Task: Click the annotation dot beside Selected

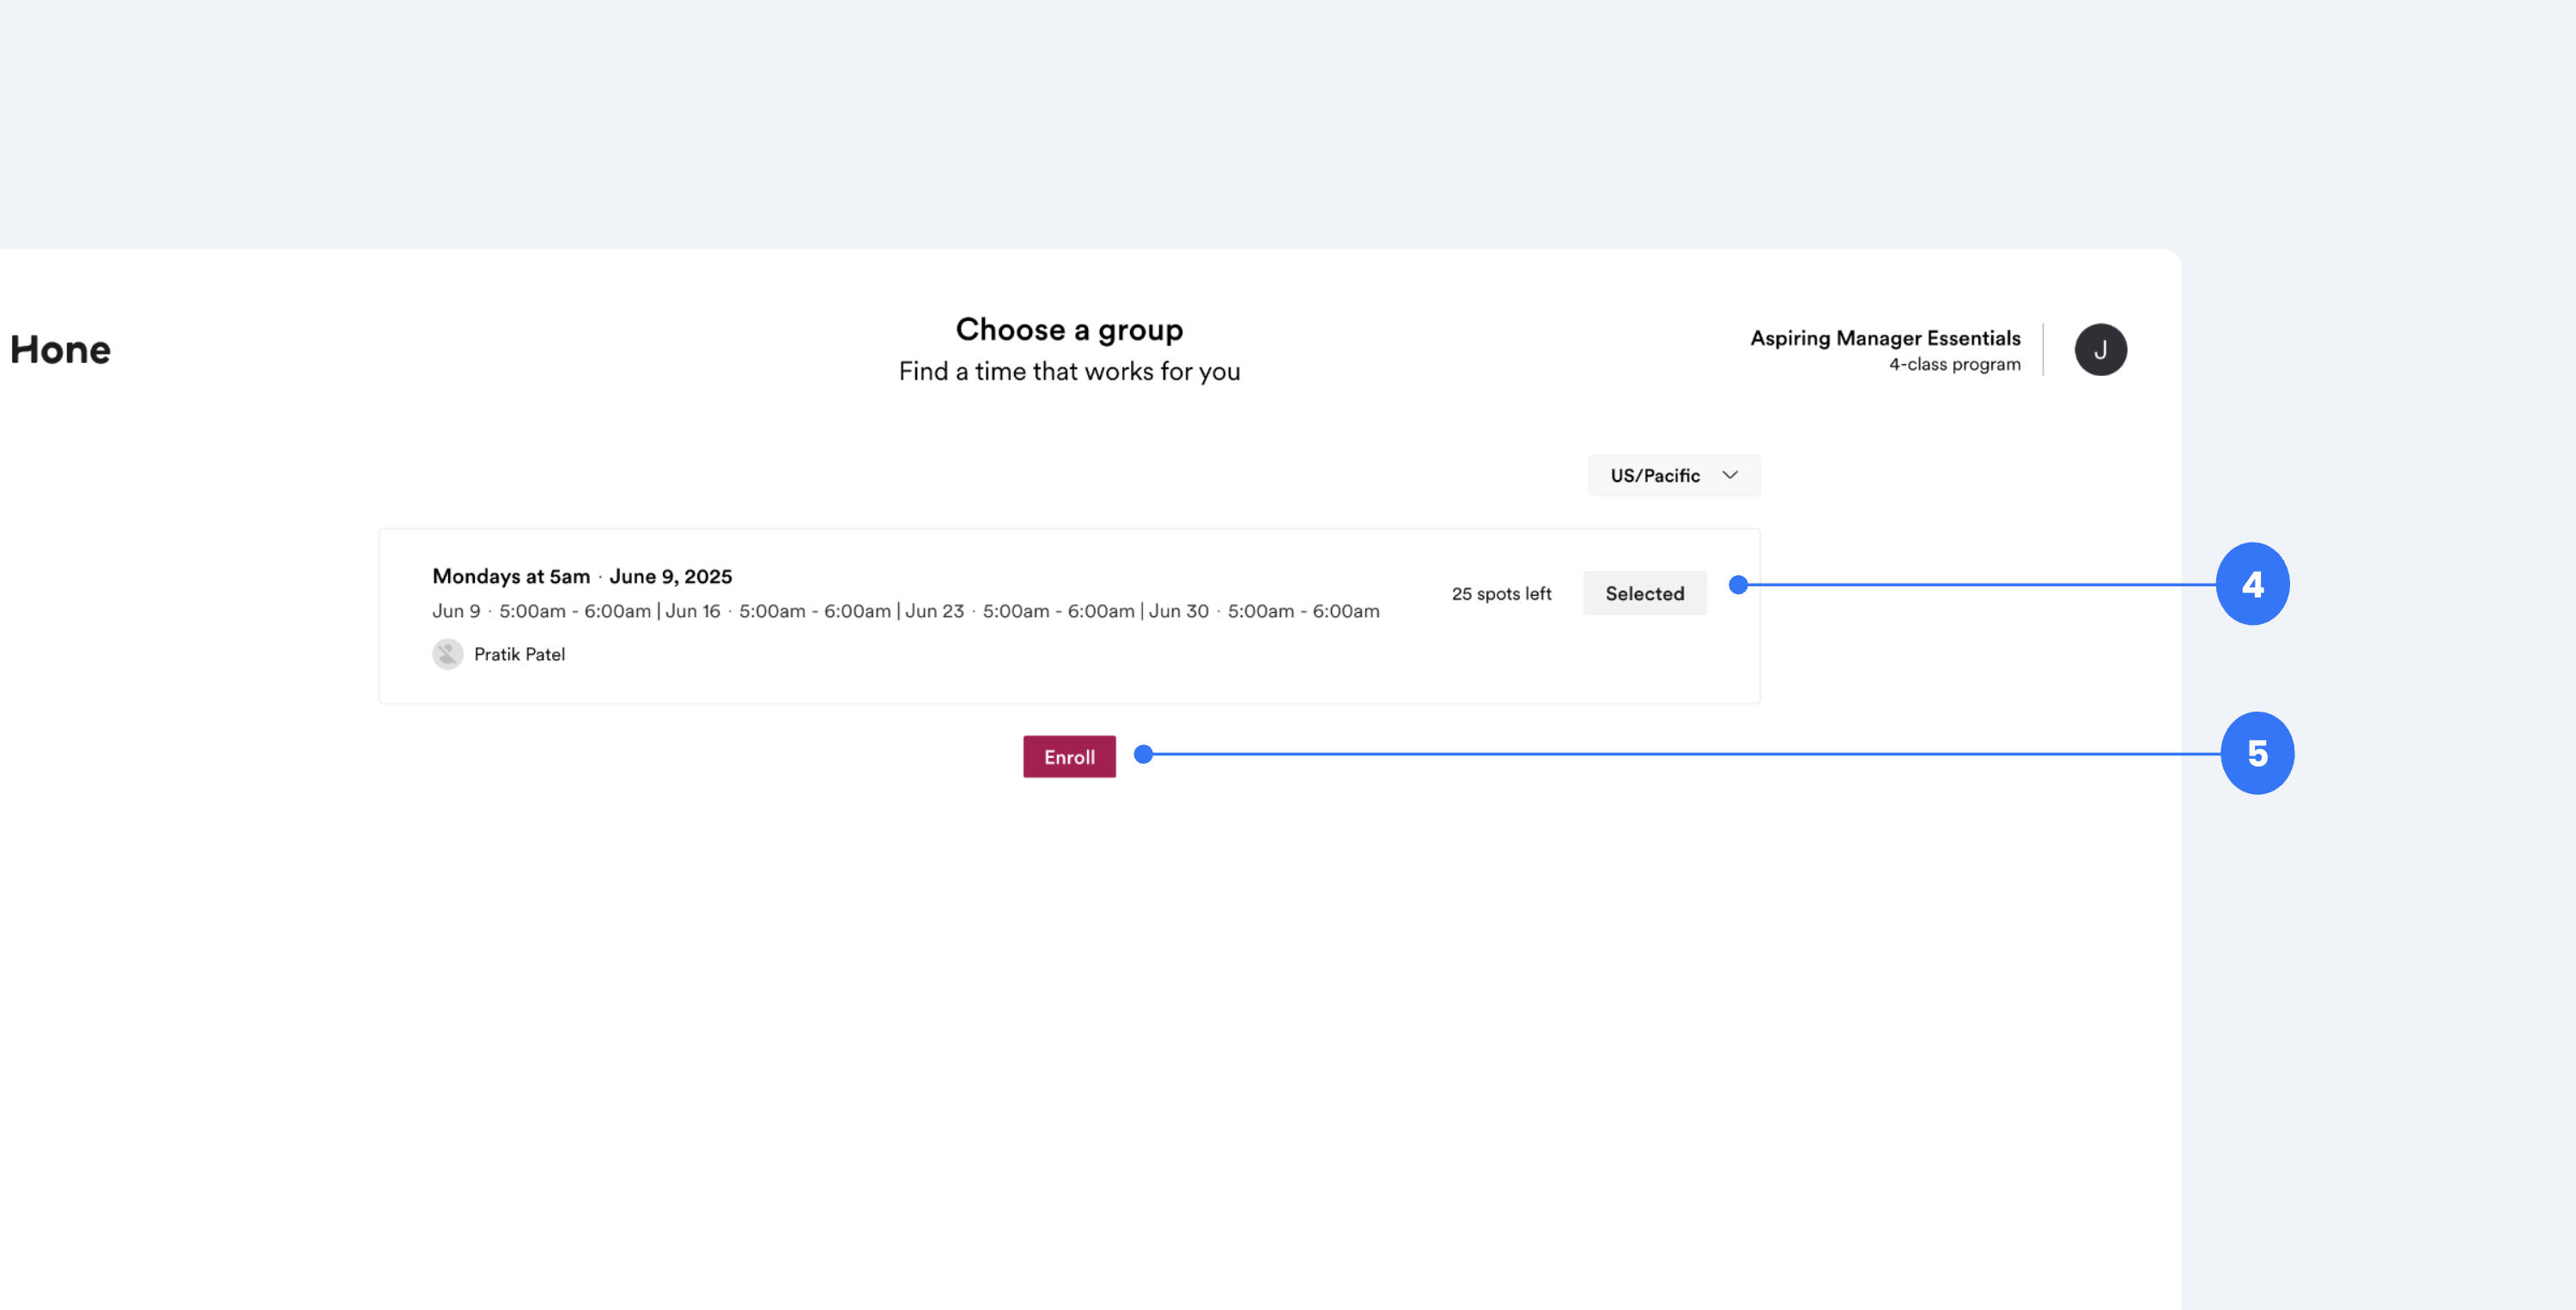Action: [1738, 585]
